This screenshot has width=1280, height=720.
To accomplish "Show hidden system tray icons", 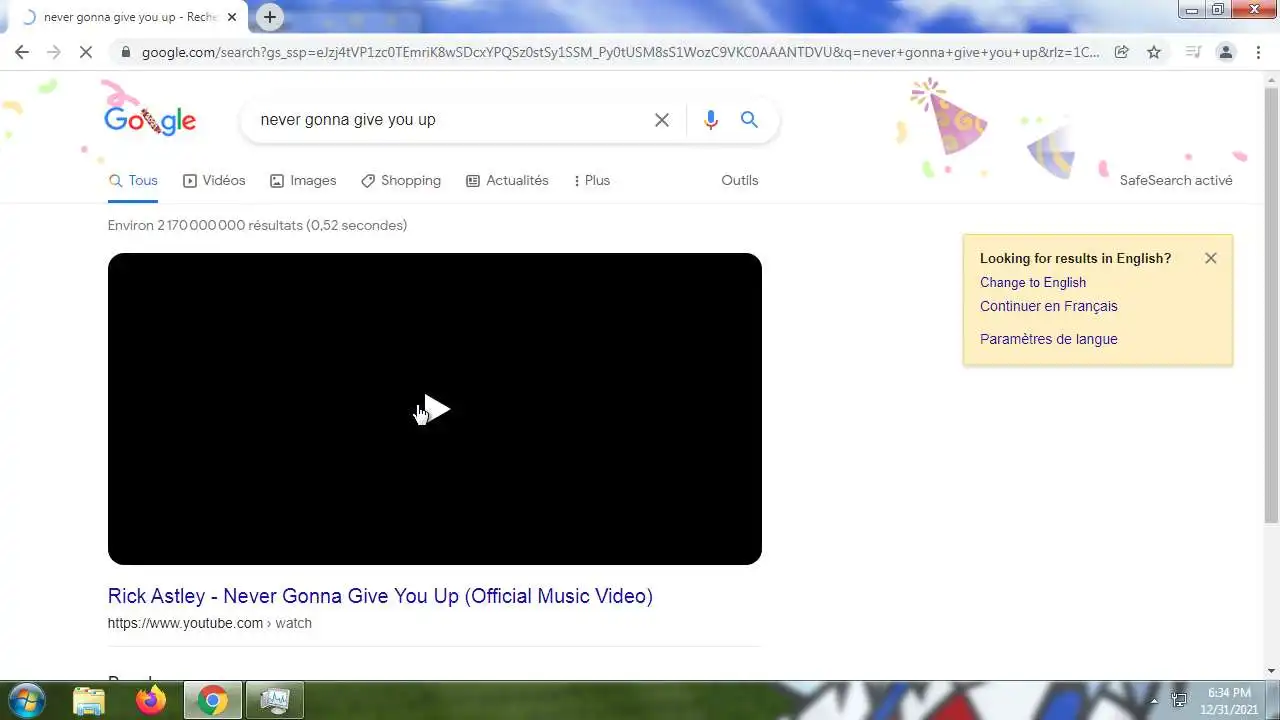I will pos(1154,701).
